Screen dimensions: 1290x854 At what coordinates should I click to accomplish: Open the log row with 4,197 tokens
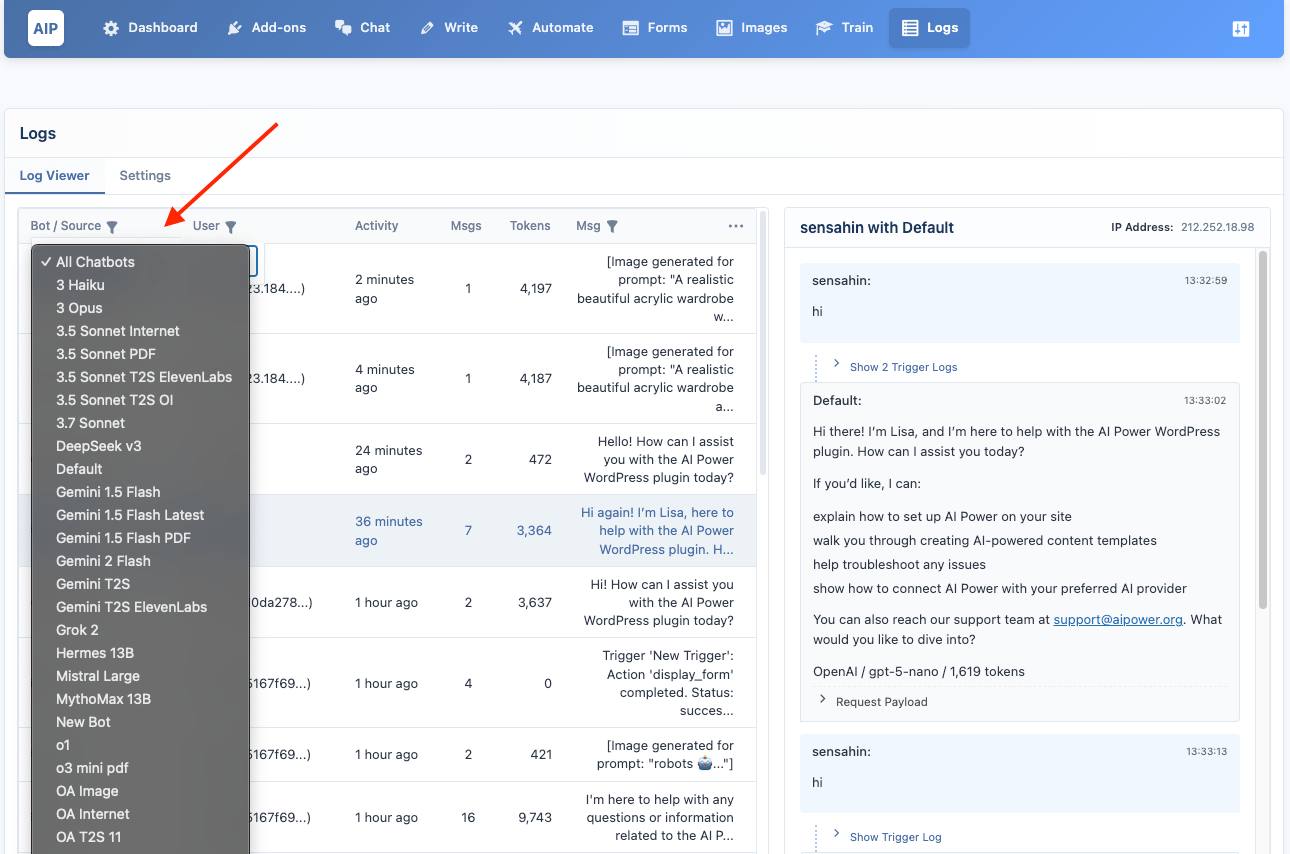(388, 289)
